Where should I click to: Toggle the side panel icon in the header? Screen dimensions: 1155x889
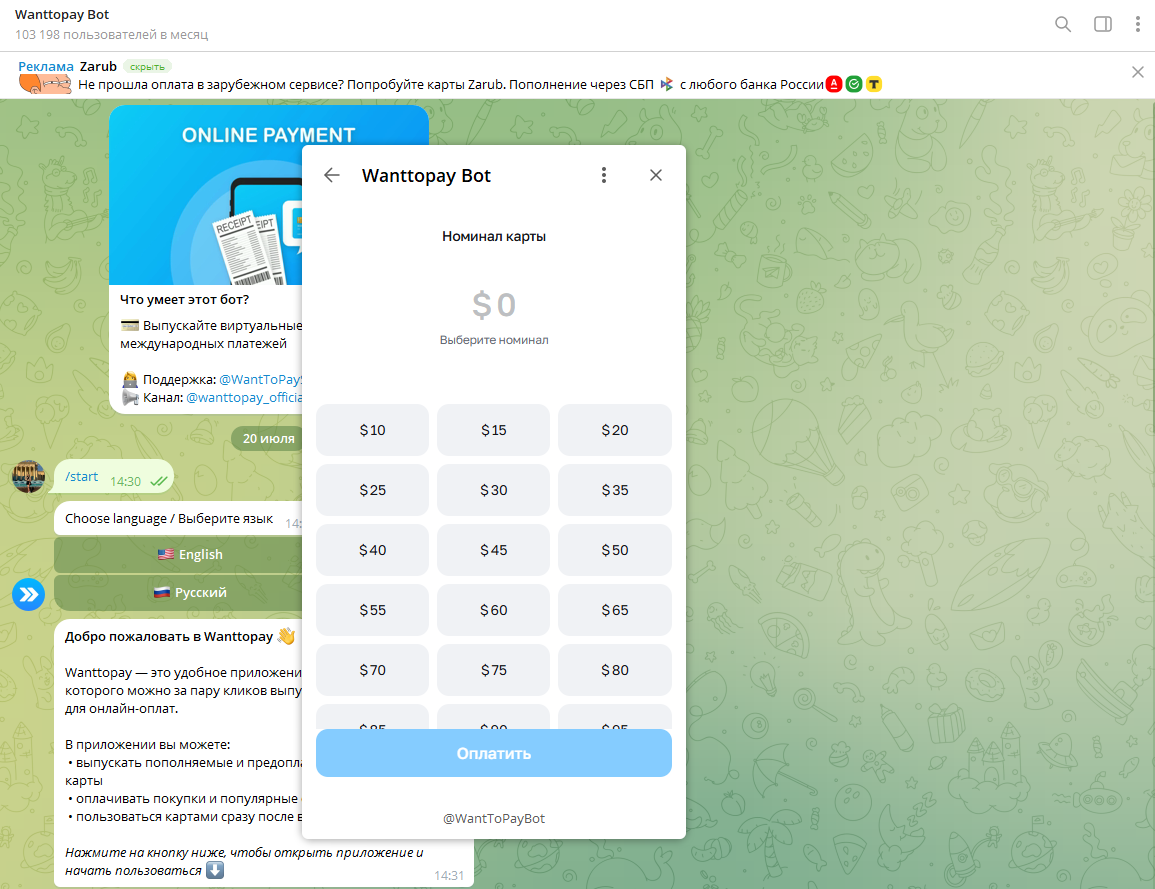1103,24
